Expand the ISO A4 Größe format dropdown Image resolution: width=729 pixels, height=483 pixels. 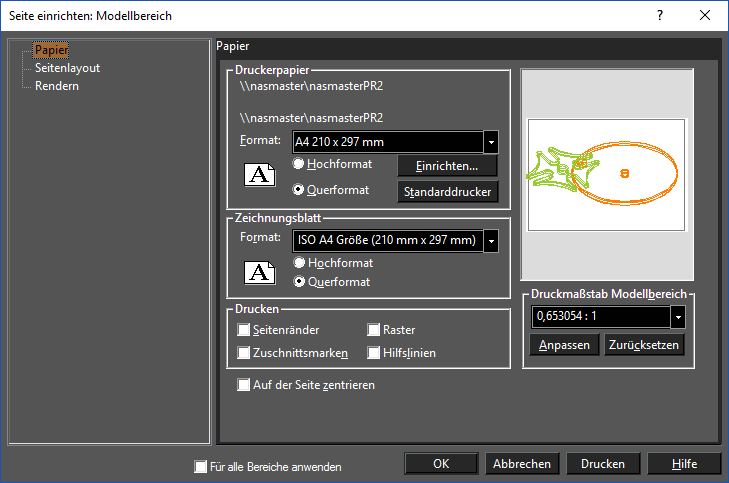[x=491, y=241]
